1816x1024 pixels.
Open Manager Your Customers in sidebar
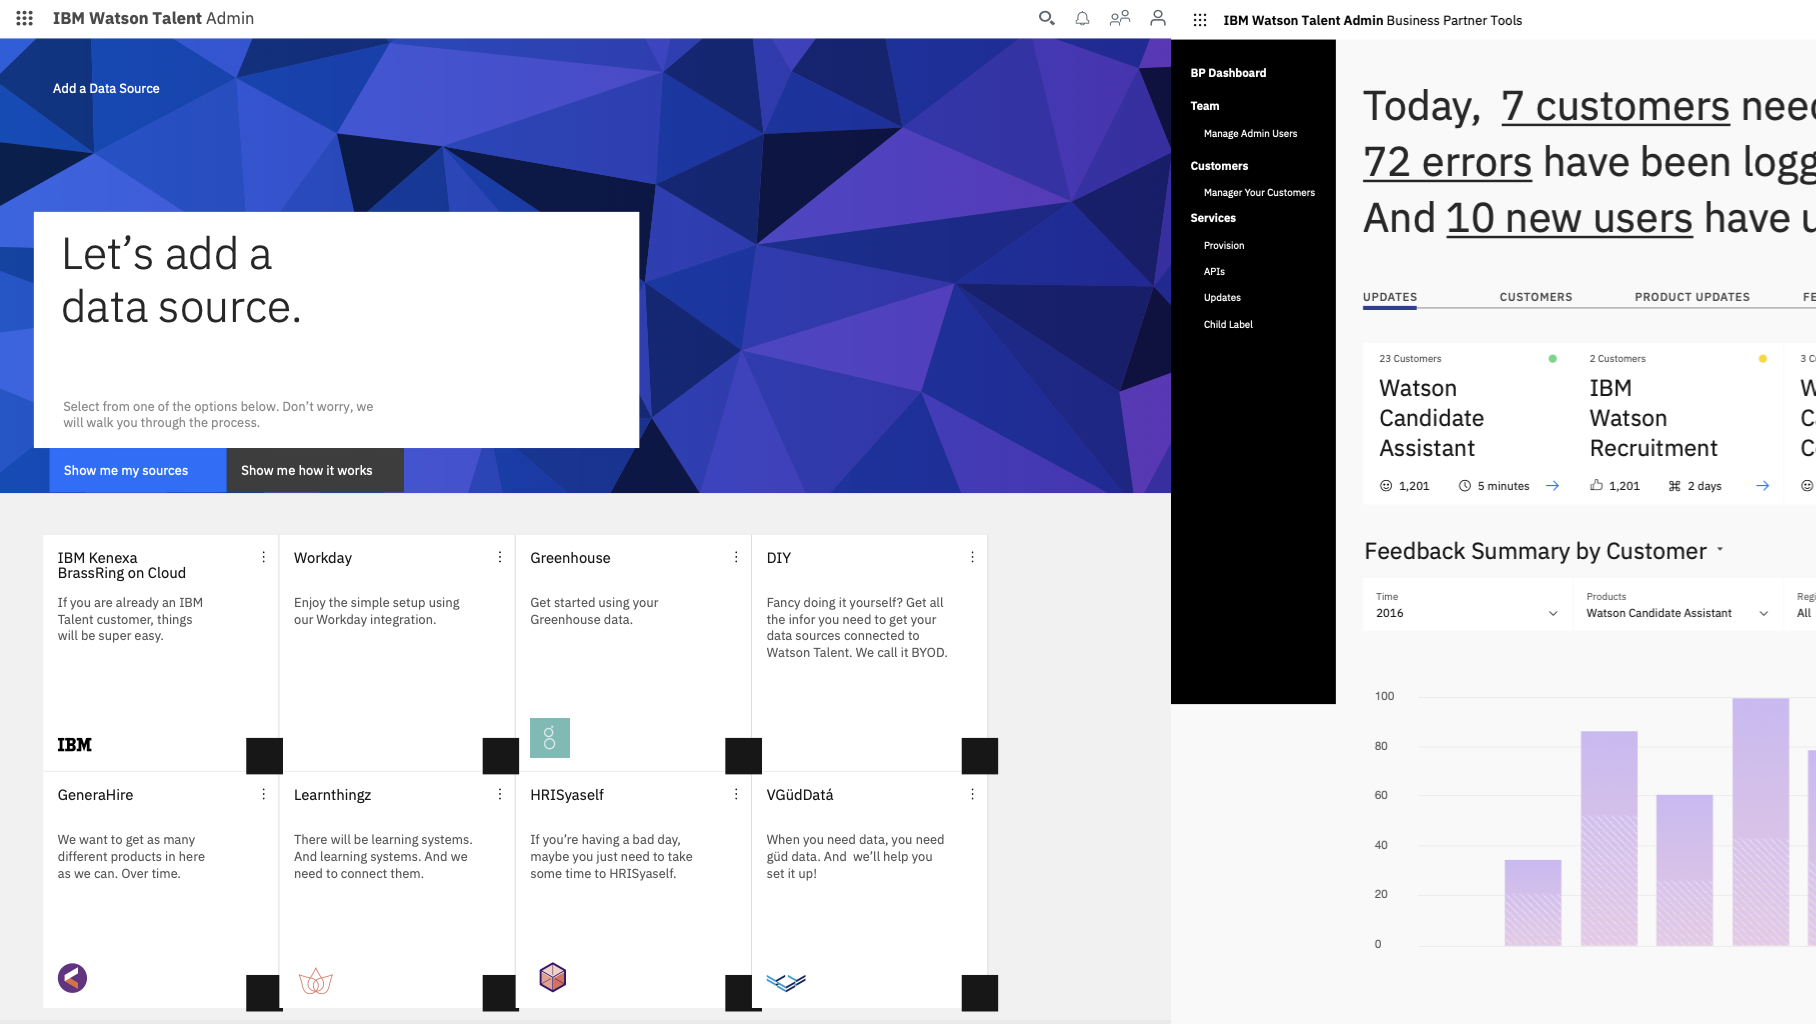tap(1259, 192)
